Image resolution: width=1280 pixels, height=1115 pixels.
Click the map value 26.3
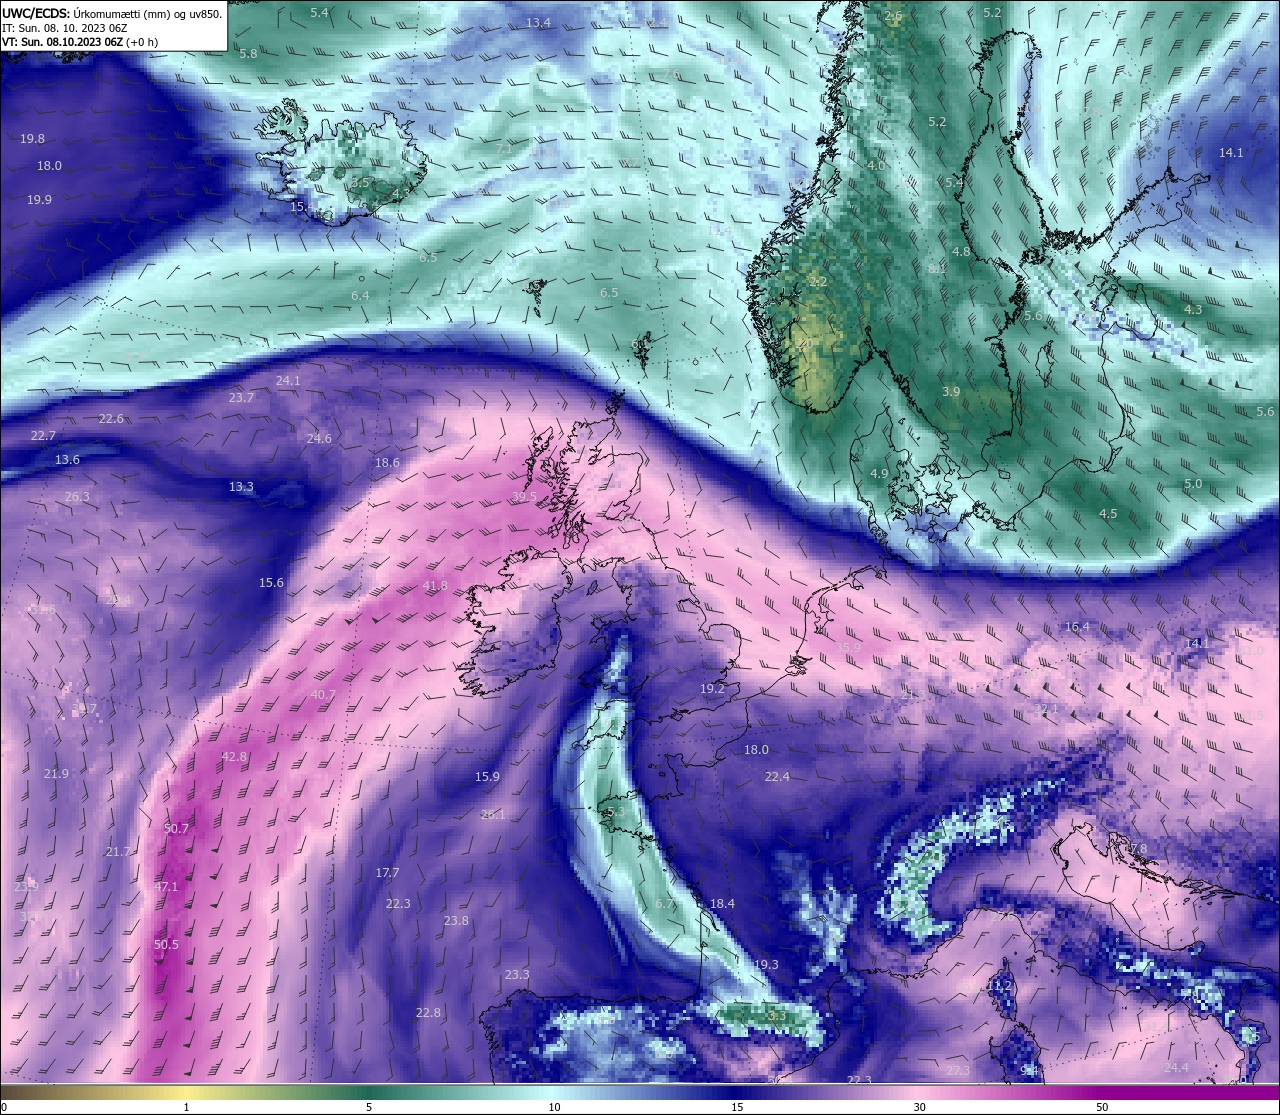pos(77,497)
